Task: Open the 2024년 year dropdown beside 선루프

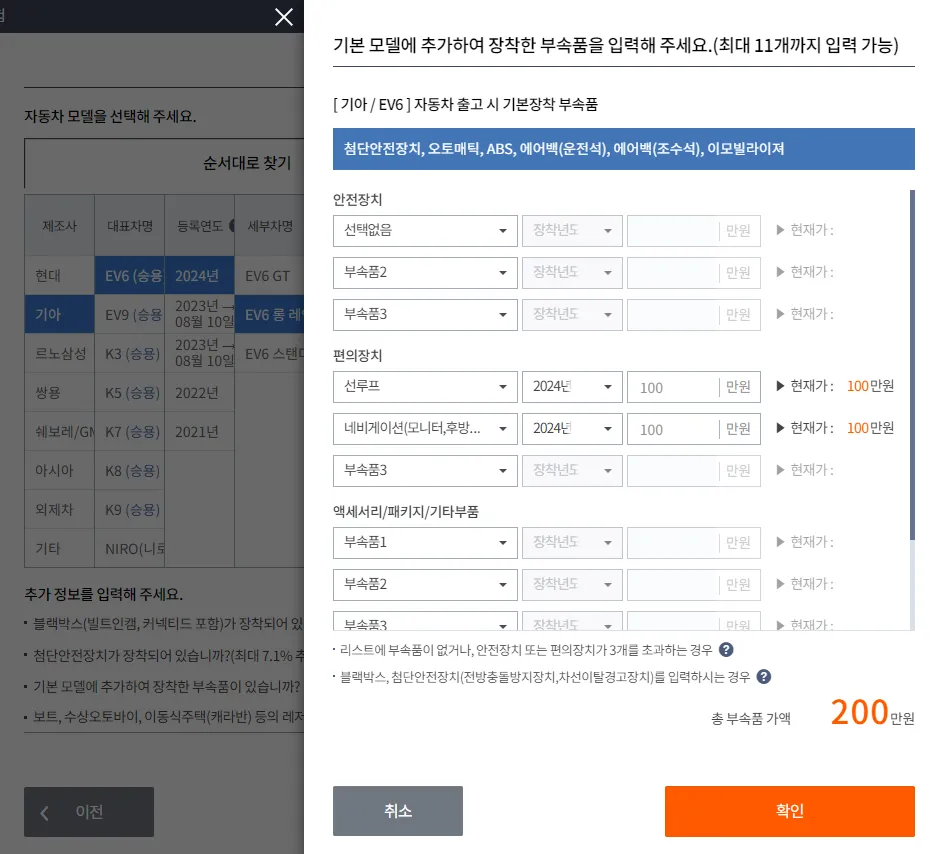Action: point(571,386)
